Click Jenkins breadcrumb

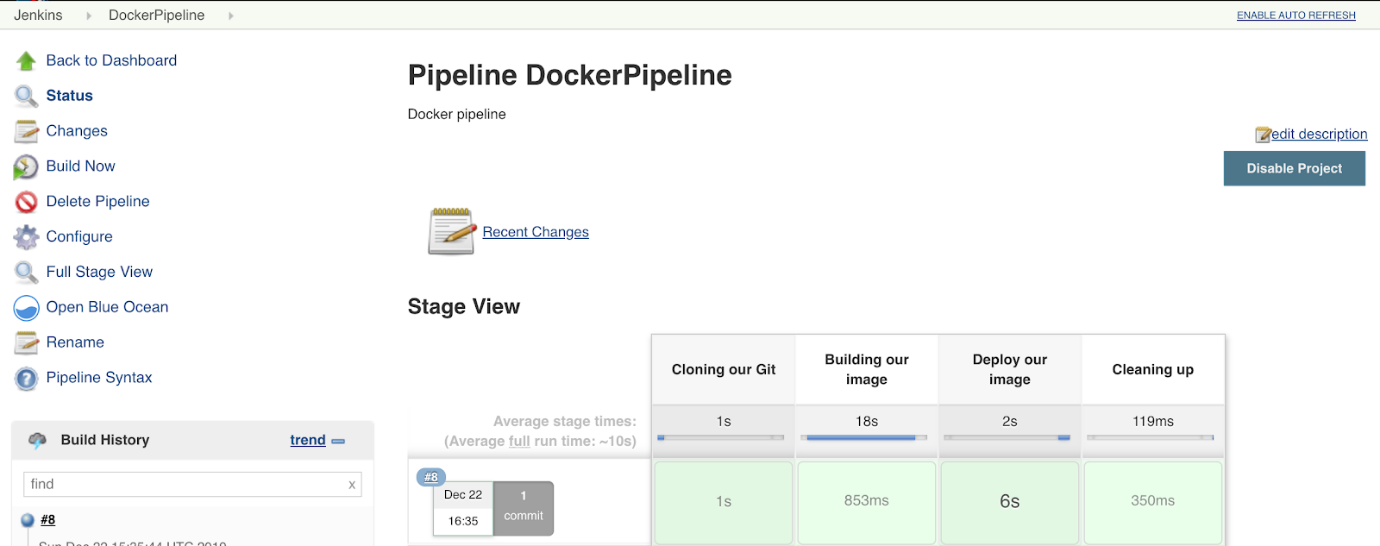[x=39, y=15]
